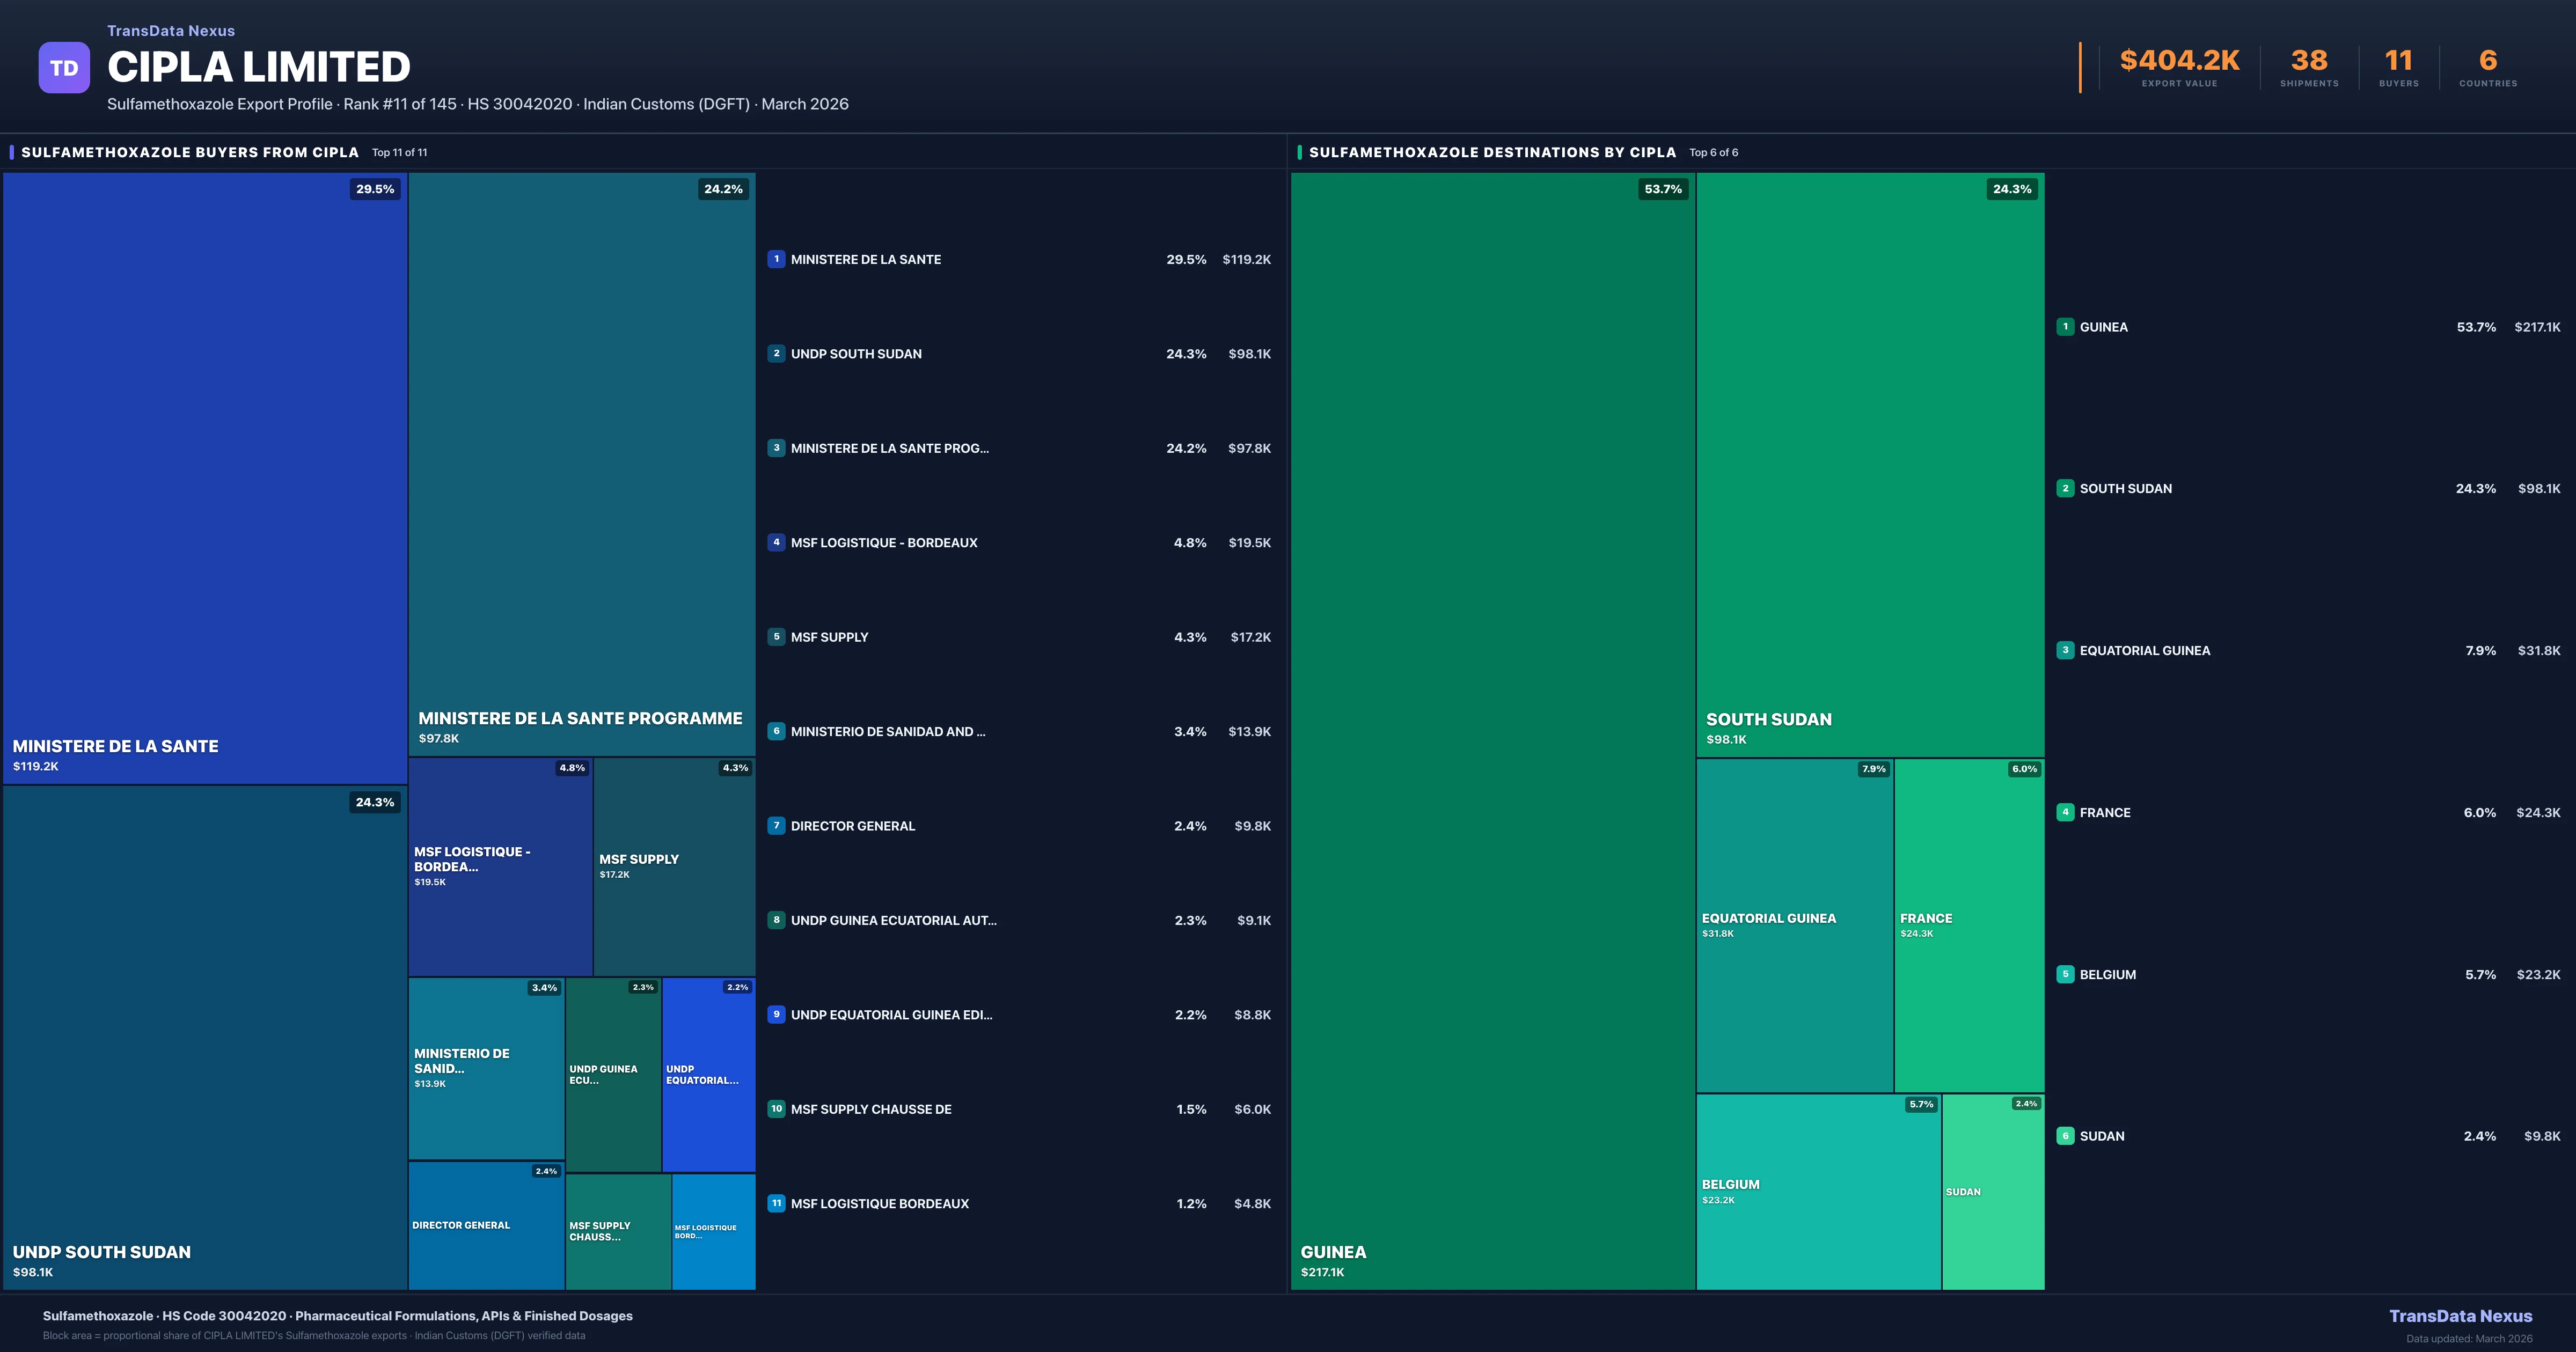2576x1352 pixels.
Task: Click rank badge 1 beside GUINEA
Action: [2065, 327]
